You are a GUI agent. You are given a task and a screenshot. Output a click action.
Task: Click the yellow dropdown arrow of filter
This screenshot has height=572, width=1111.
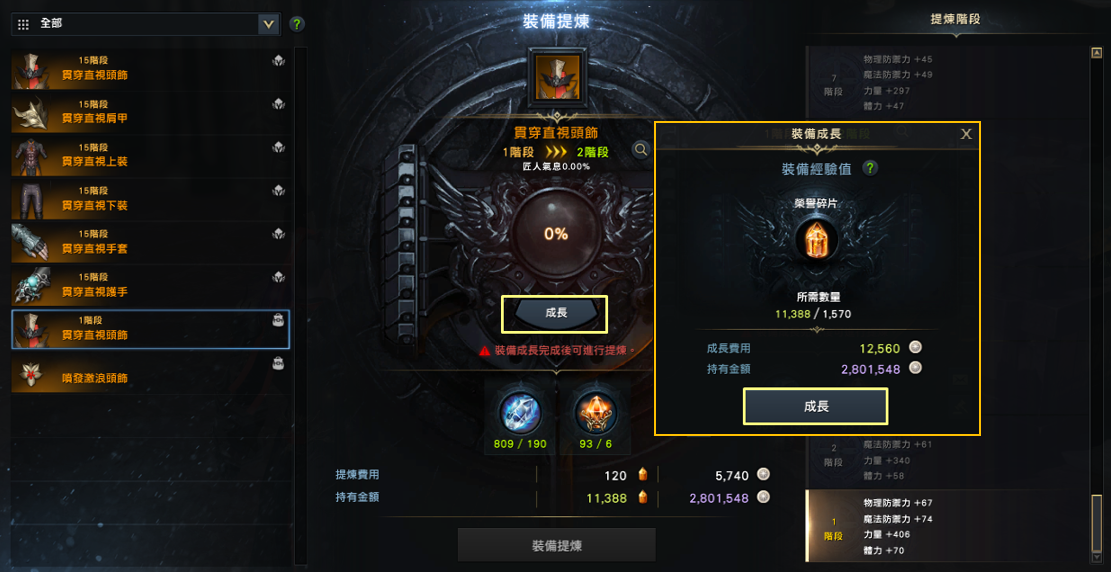pyautogui.click(x=269, y=24)
